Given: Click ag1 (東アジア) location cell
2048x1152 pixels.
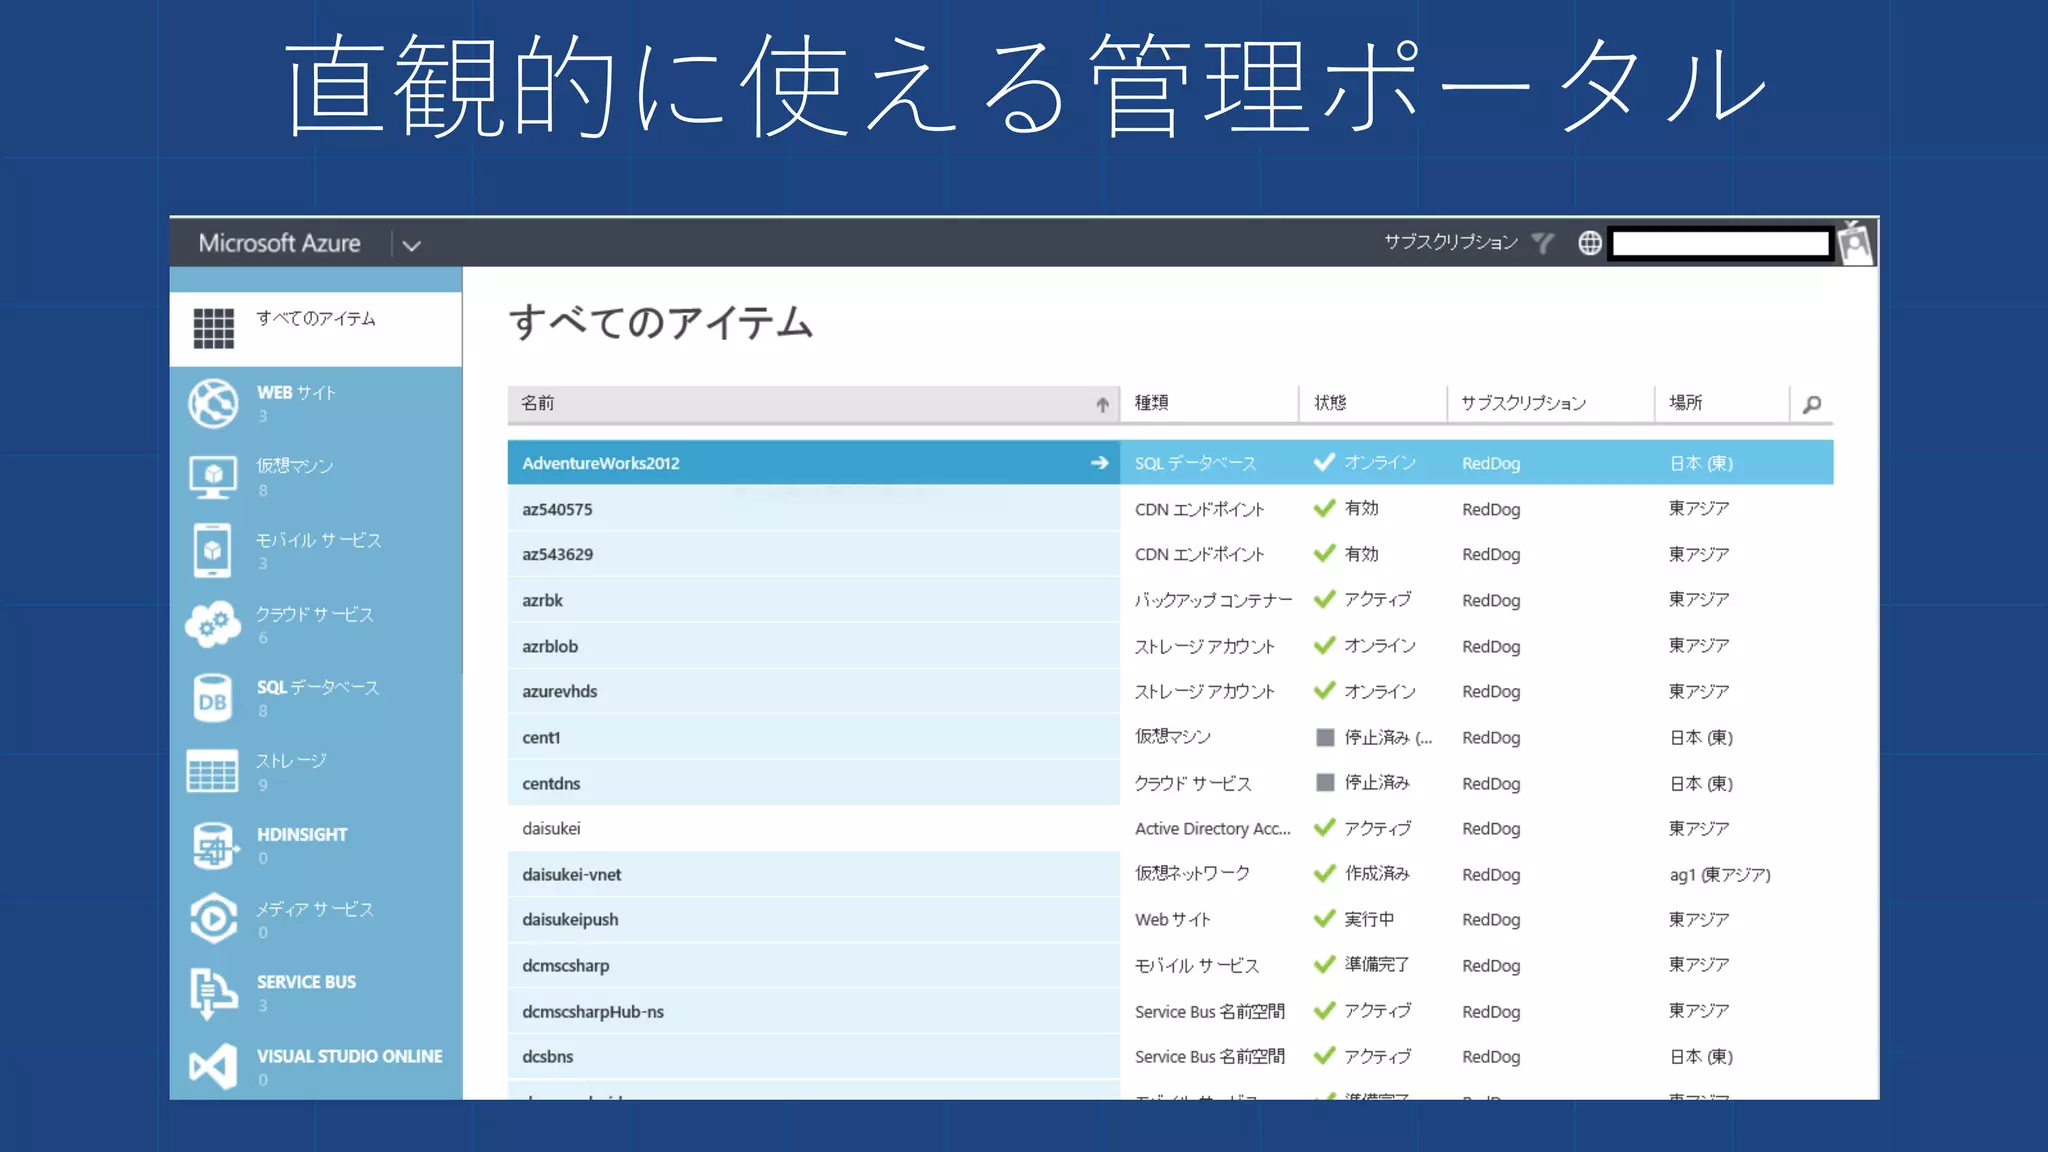Looking at the screenshot, I should (1719, 874).
